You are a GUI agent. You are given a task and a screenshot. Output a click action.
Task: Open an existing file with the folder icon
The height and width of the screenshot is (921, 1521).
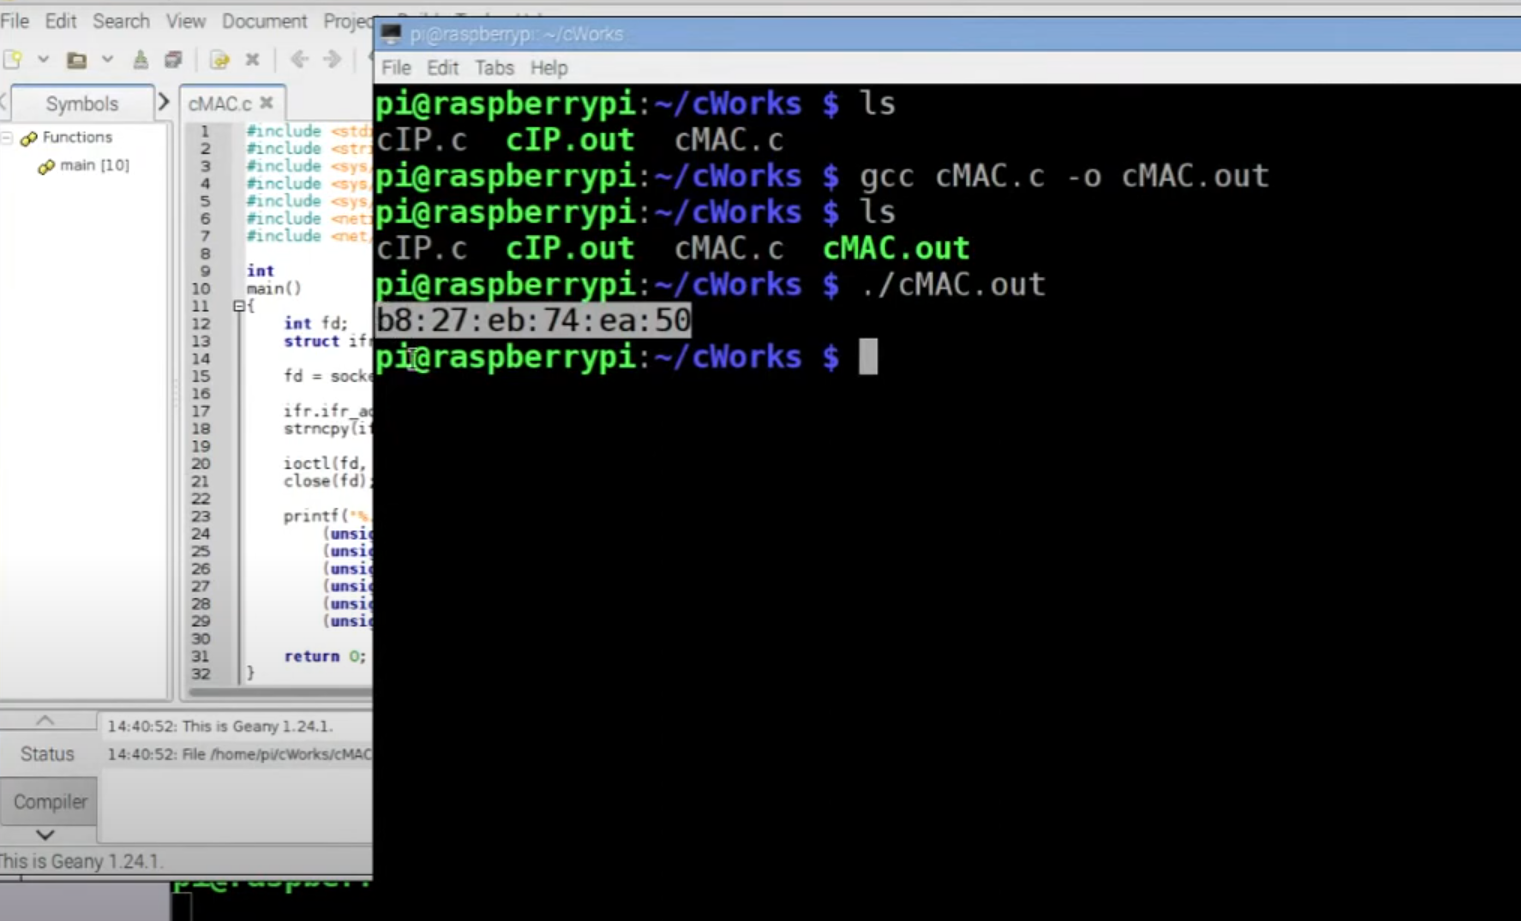76,60
